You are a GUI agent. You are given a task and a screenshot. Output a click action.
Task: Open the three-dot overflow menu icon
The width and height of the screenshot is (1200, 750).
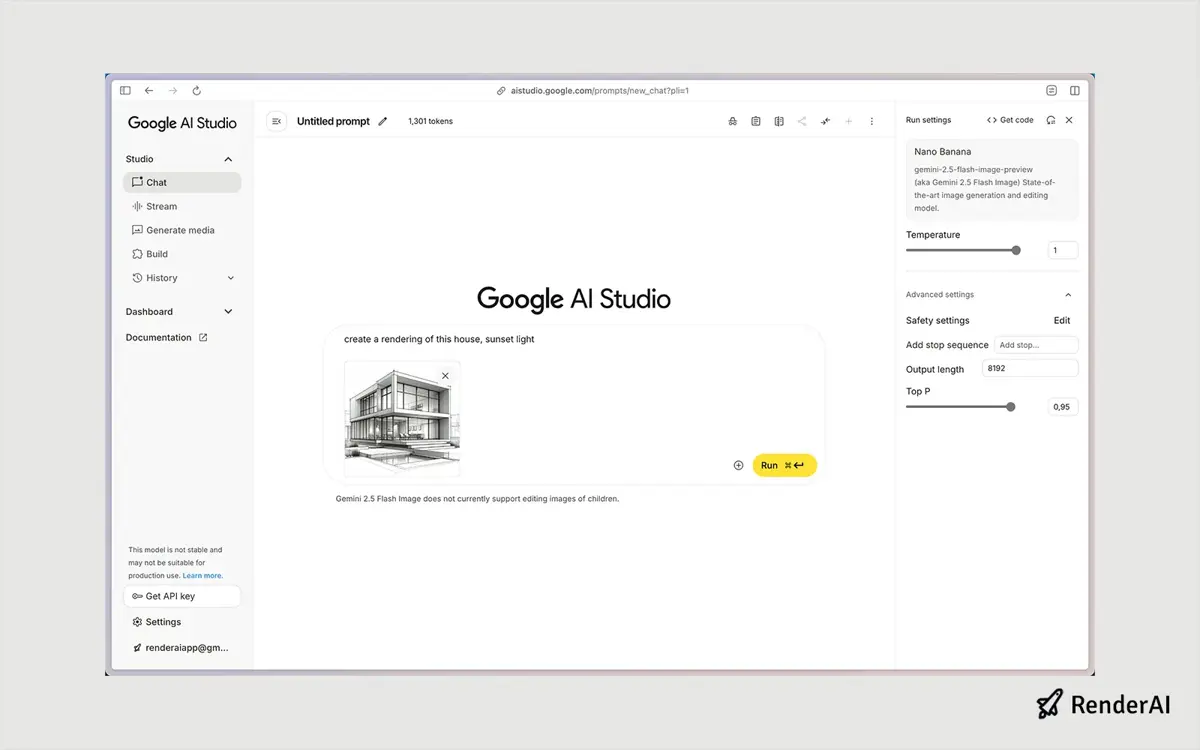point(871,120)
